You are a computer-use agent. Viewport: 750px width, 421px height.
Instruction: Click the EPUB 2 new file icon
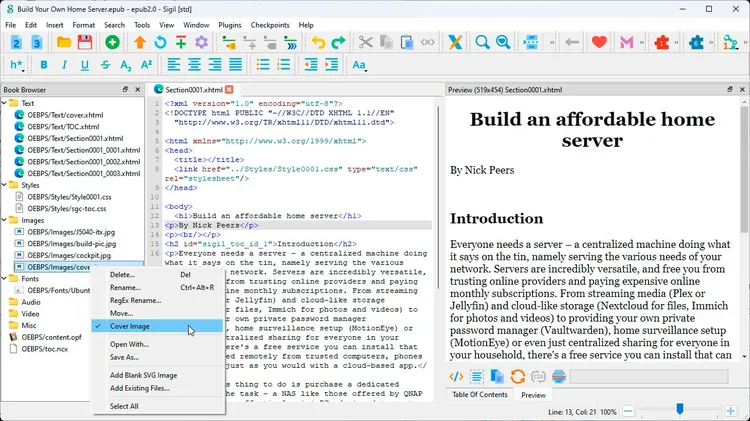tap(16, 43)
